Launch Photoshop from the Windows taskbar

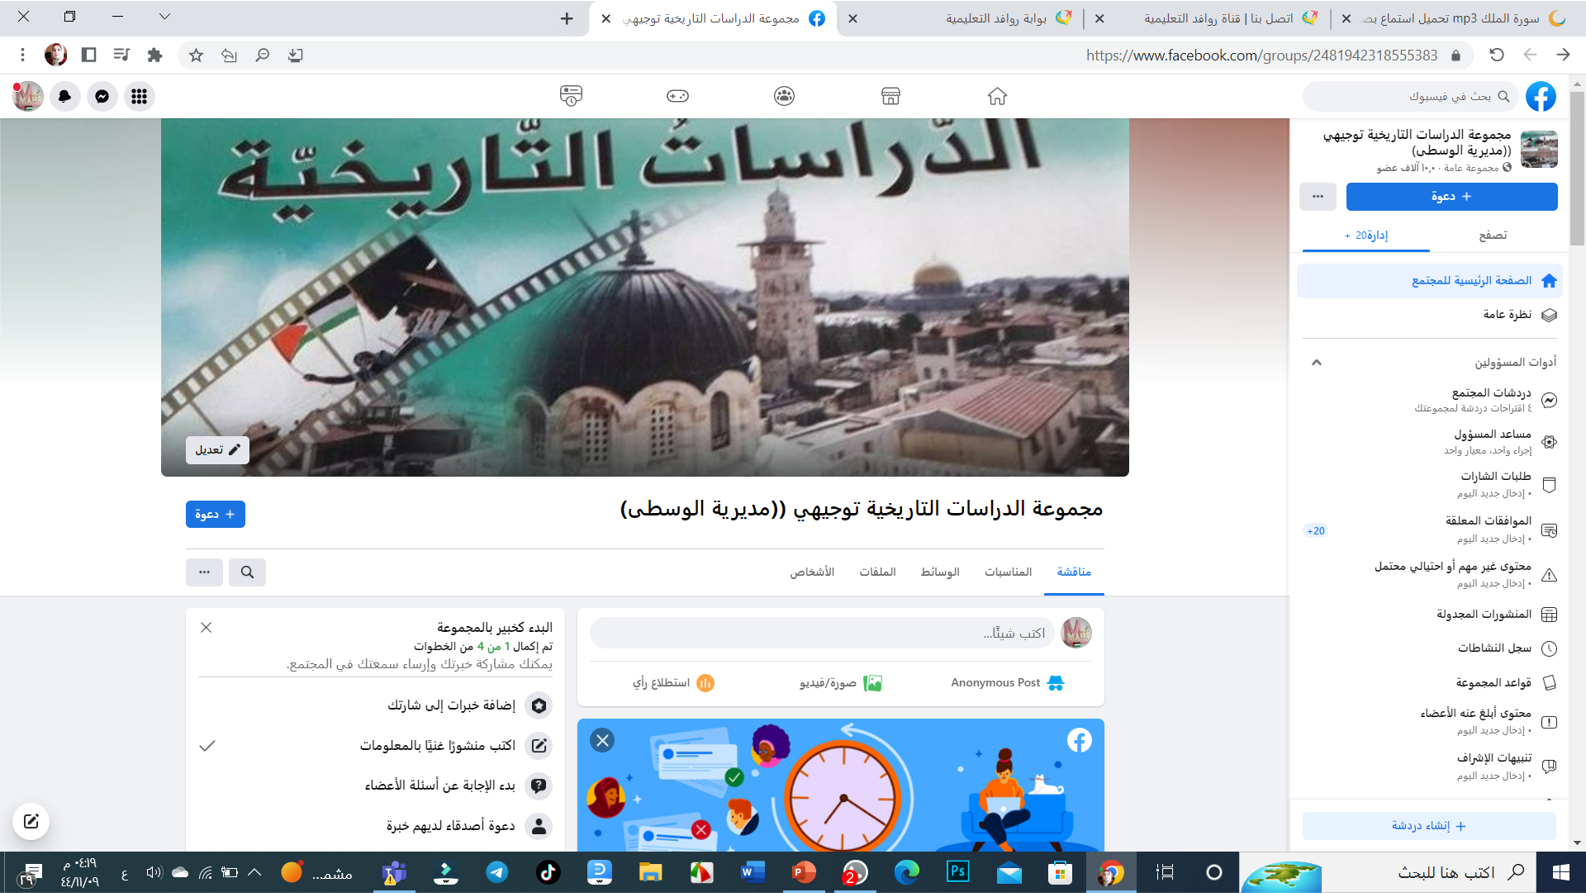point(957,872)
